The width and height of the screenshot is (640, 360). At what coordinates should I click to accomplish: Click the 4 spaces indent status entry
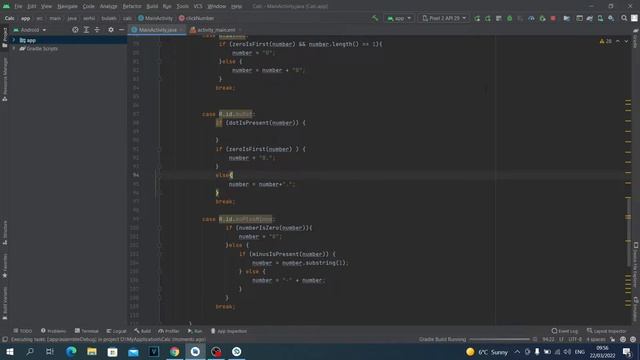tap(596, 339)
